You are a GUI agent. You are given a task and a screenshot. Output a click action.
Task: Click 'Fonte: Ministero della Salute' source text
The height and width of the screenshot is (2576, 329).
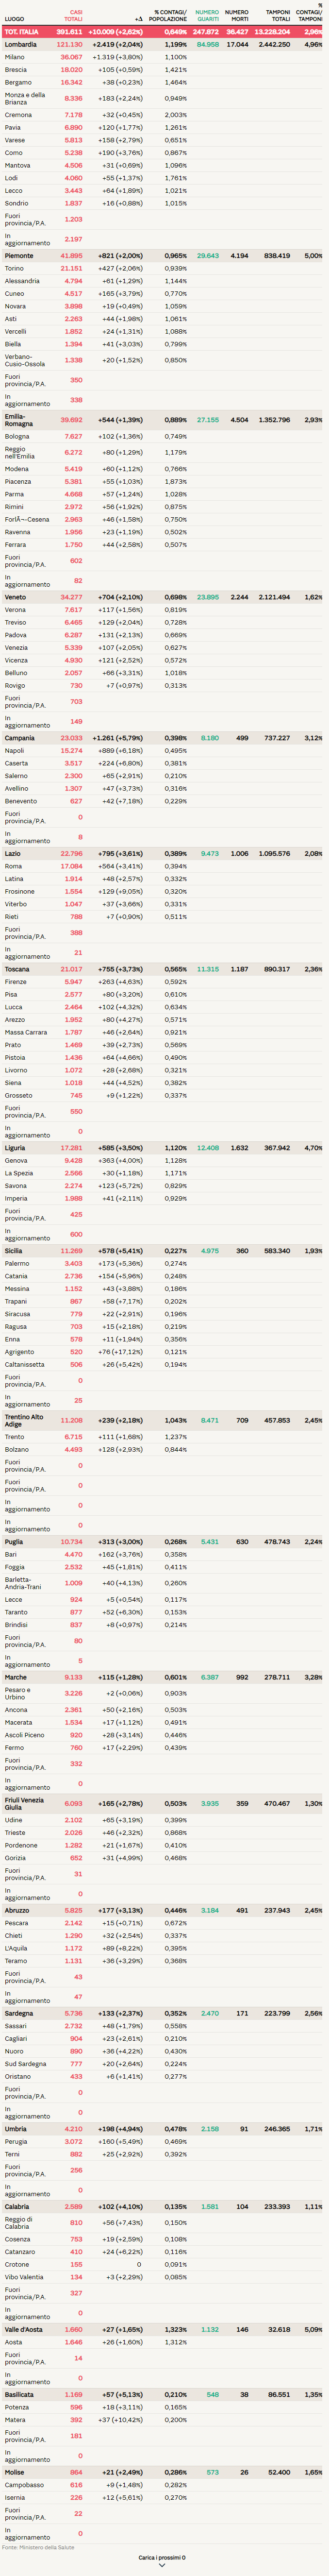38,2547
